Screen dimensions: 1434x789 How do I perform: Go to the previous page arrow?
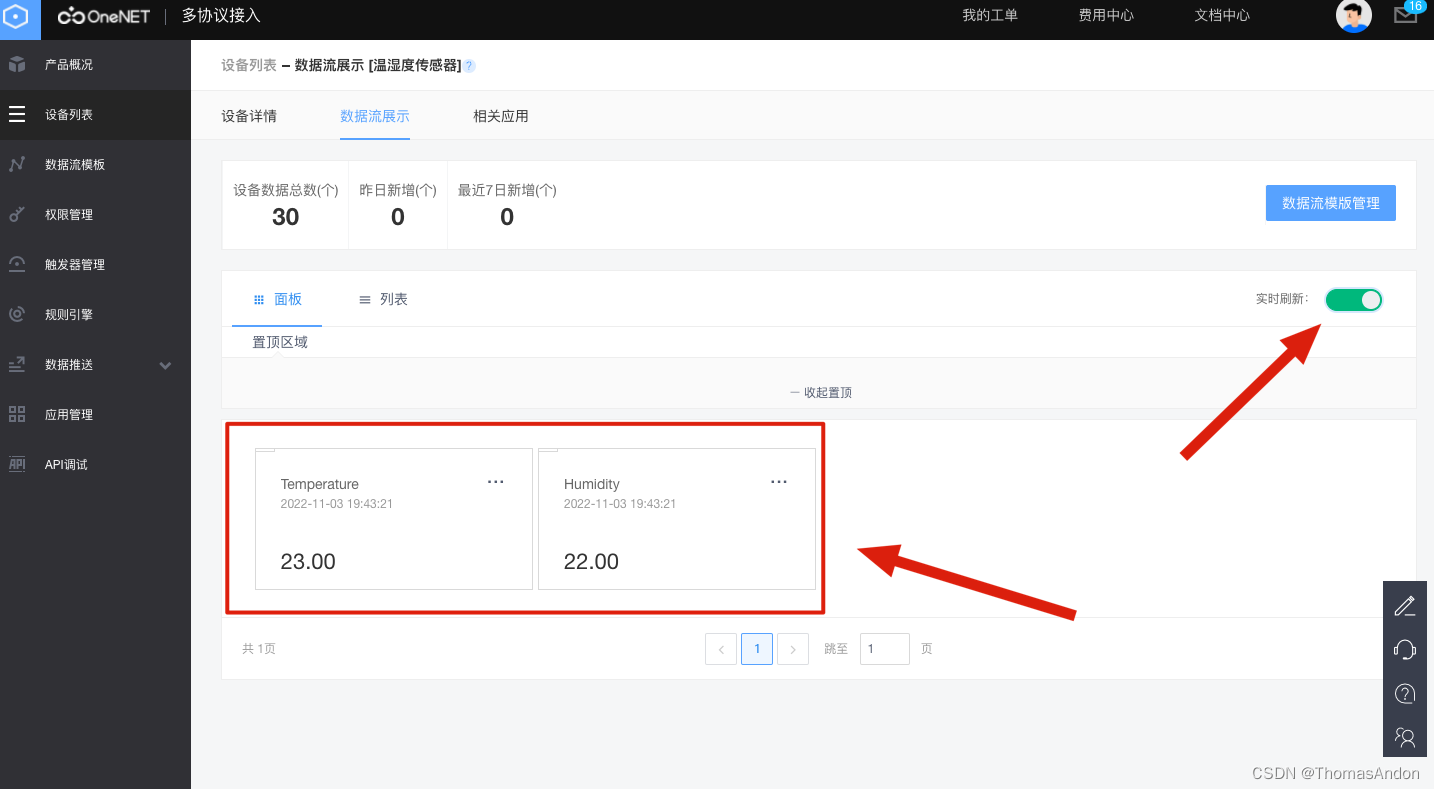(721, 649)
